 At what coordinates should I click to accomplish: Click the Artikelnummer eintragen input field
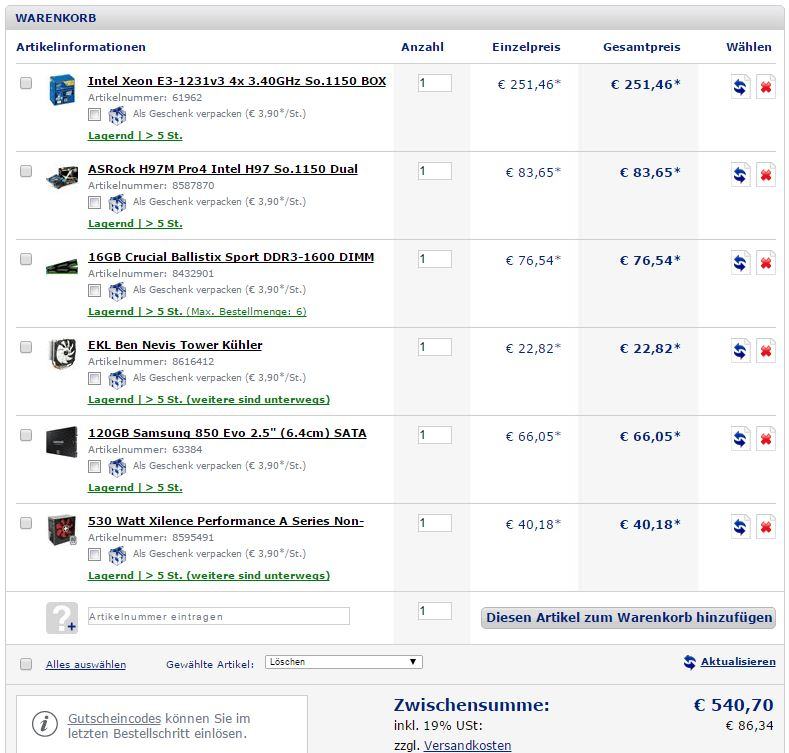[219, 616]
